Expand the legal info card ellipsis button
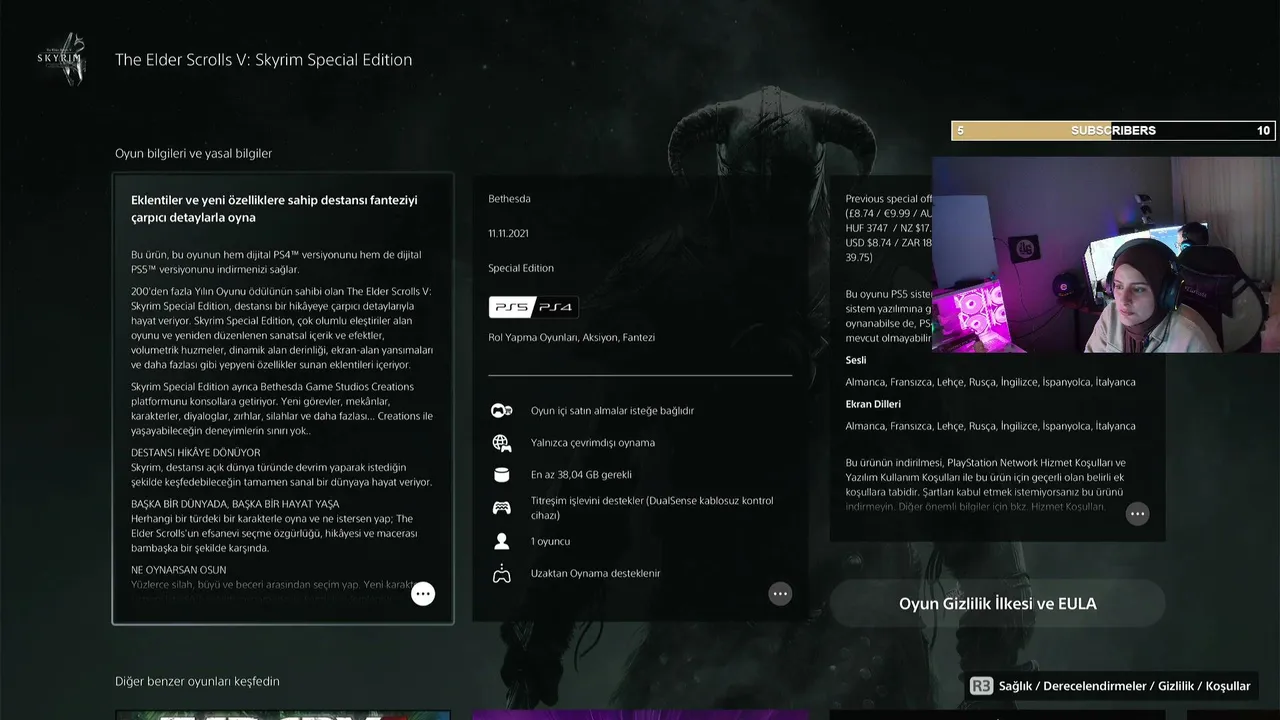Screen dimensions: 1280x720 pyautogui.click(x=1137, y=514)
